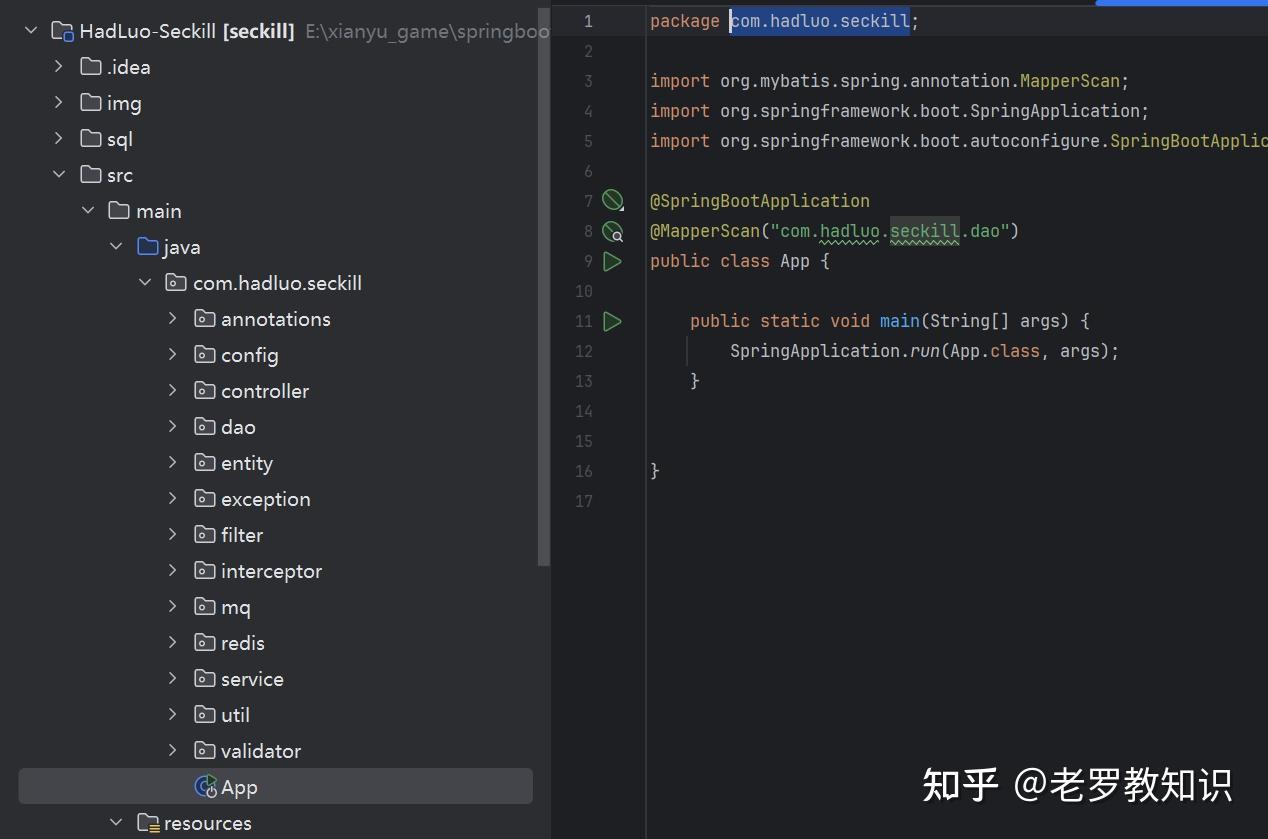Expand the controller package

coord(172,391)
